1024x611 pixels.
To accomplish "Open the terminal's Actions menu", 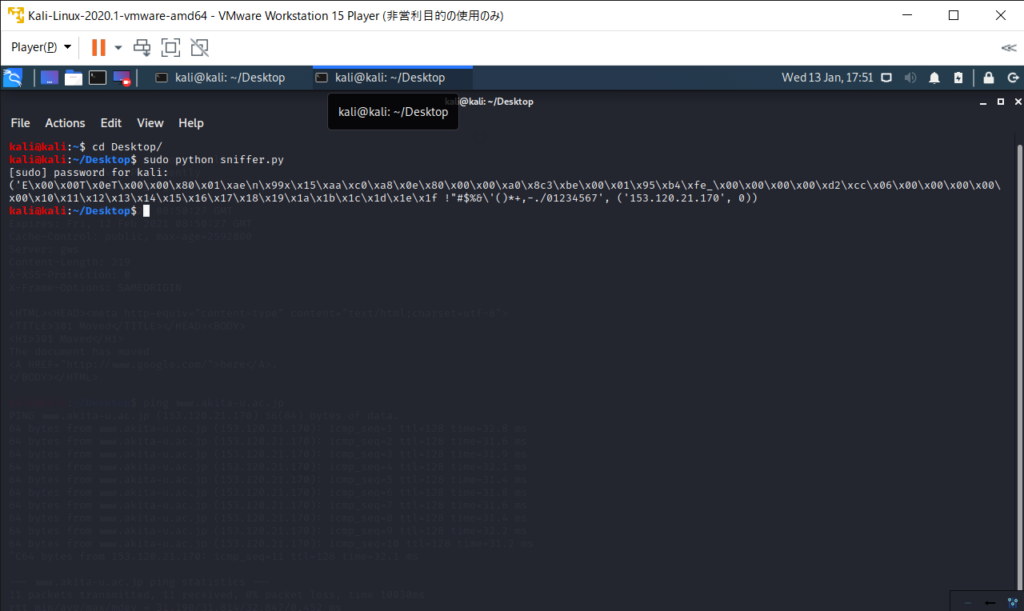I will tap(65, 123).
